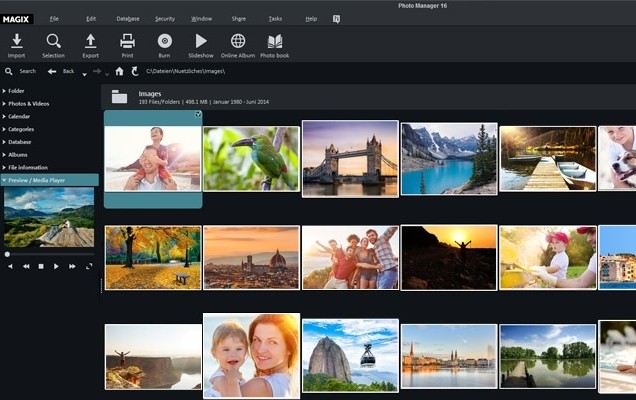Click the Photo book icon

274,42
